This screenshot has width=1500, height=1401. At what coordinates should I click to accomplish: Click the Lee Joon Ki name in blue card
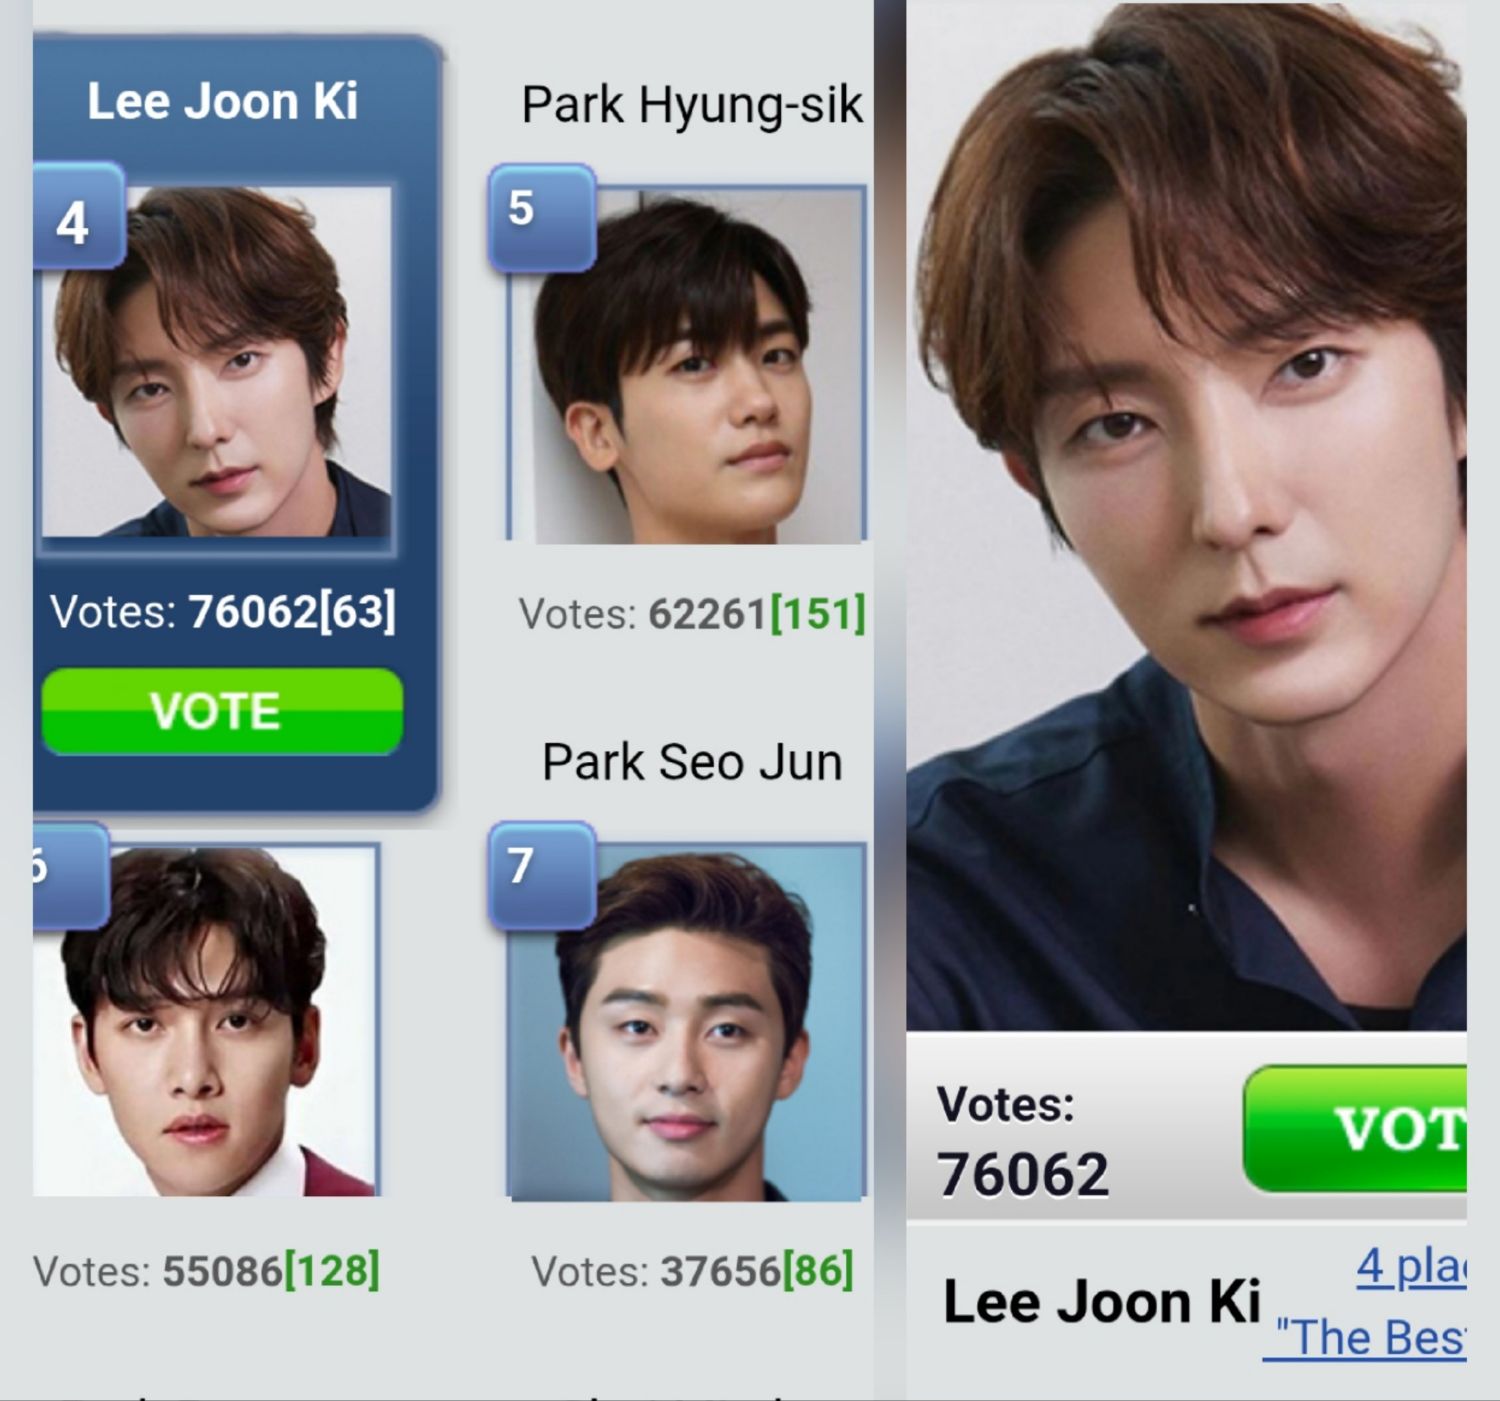tap(222, 101)
